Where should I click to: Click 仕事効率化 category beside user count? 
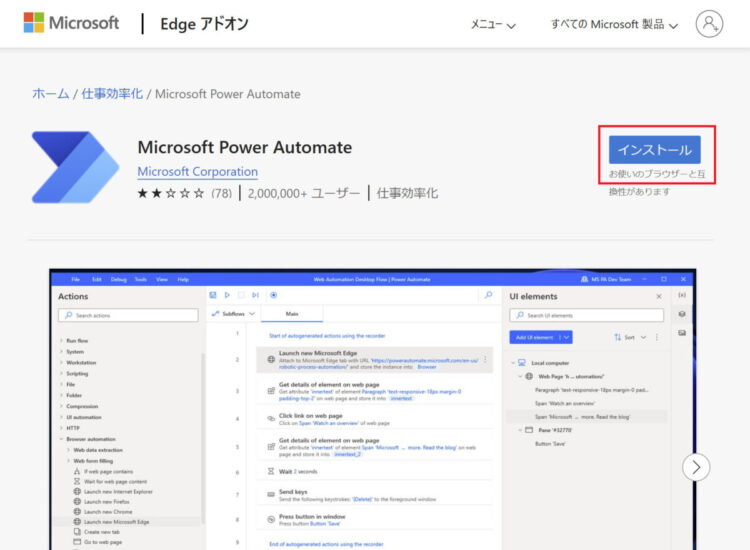point(407,193)
